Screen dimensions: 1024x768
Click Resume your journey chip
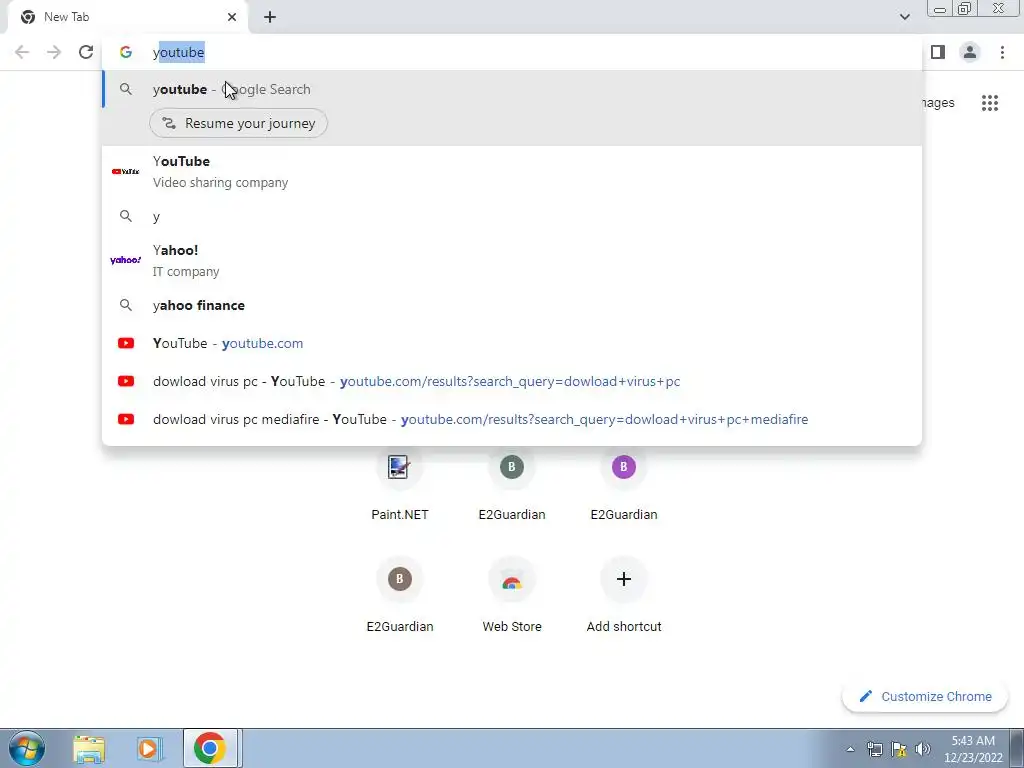click(x=238, y=123)
